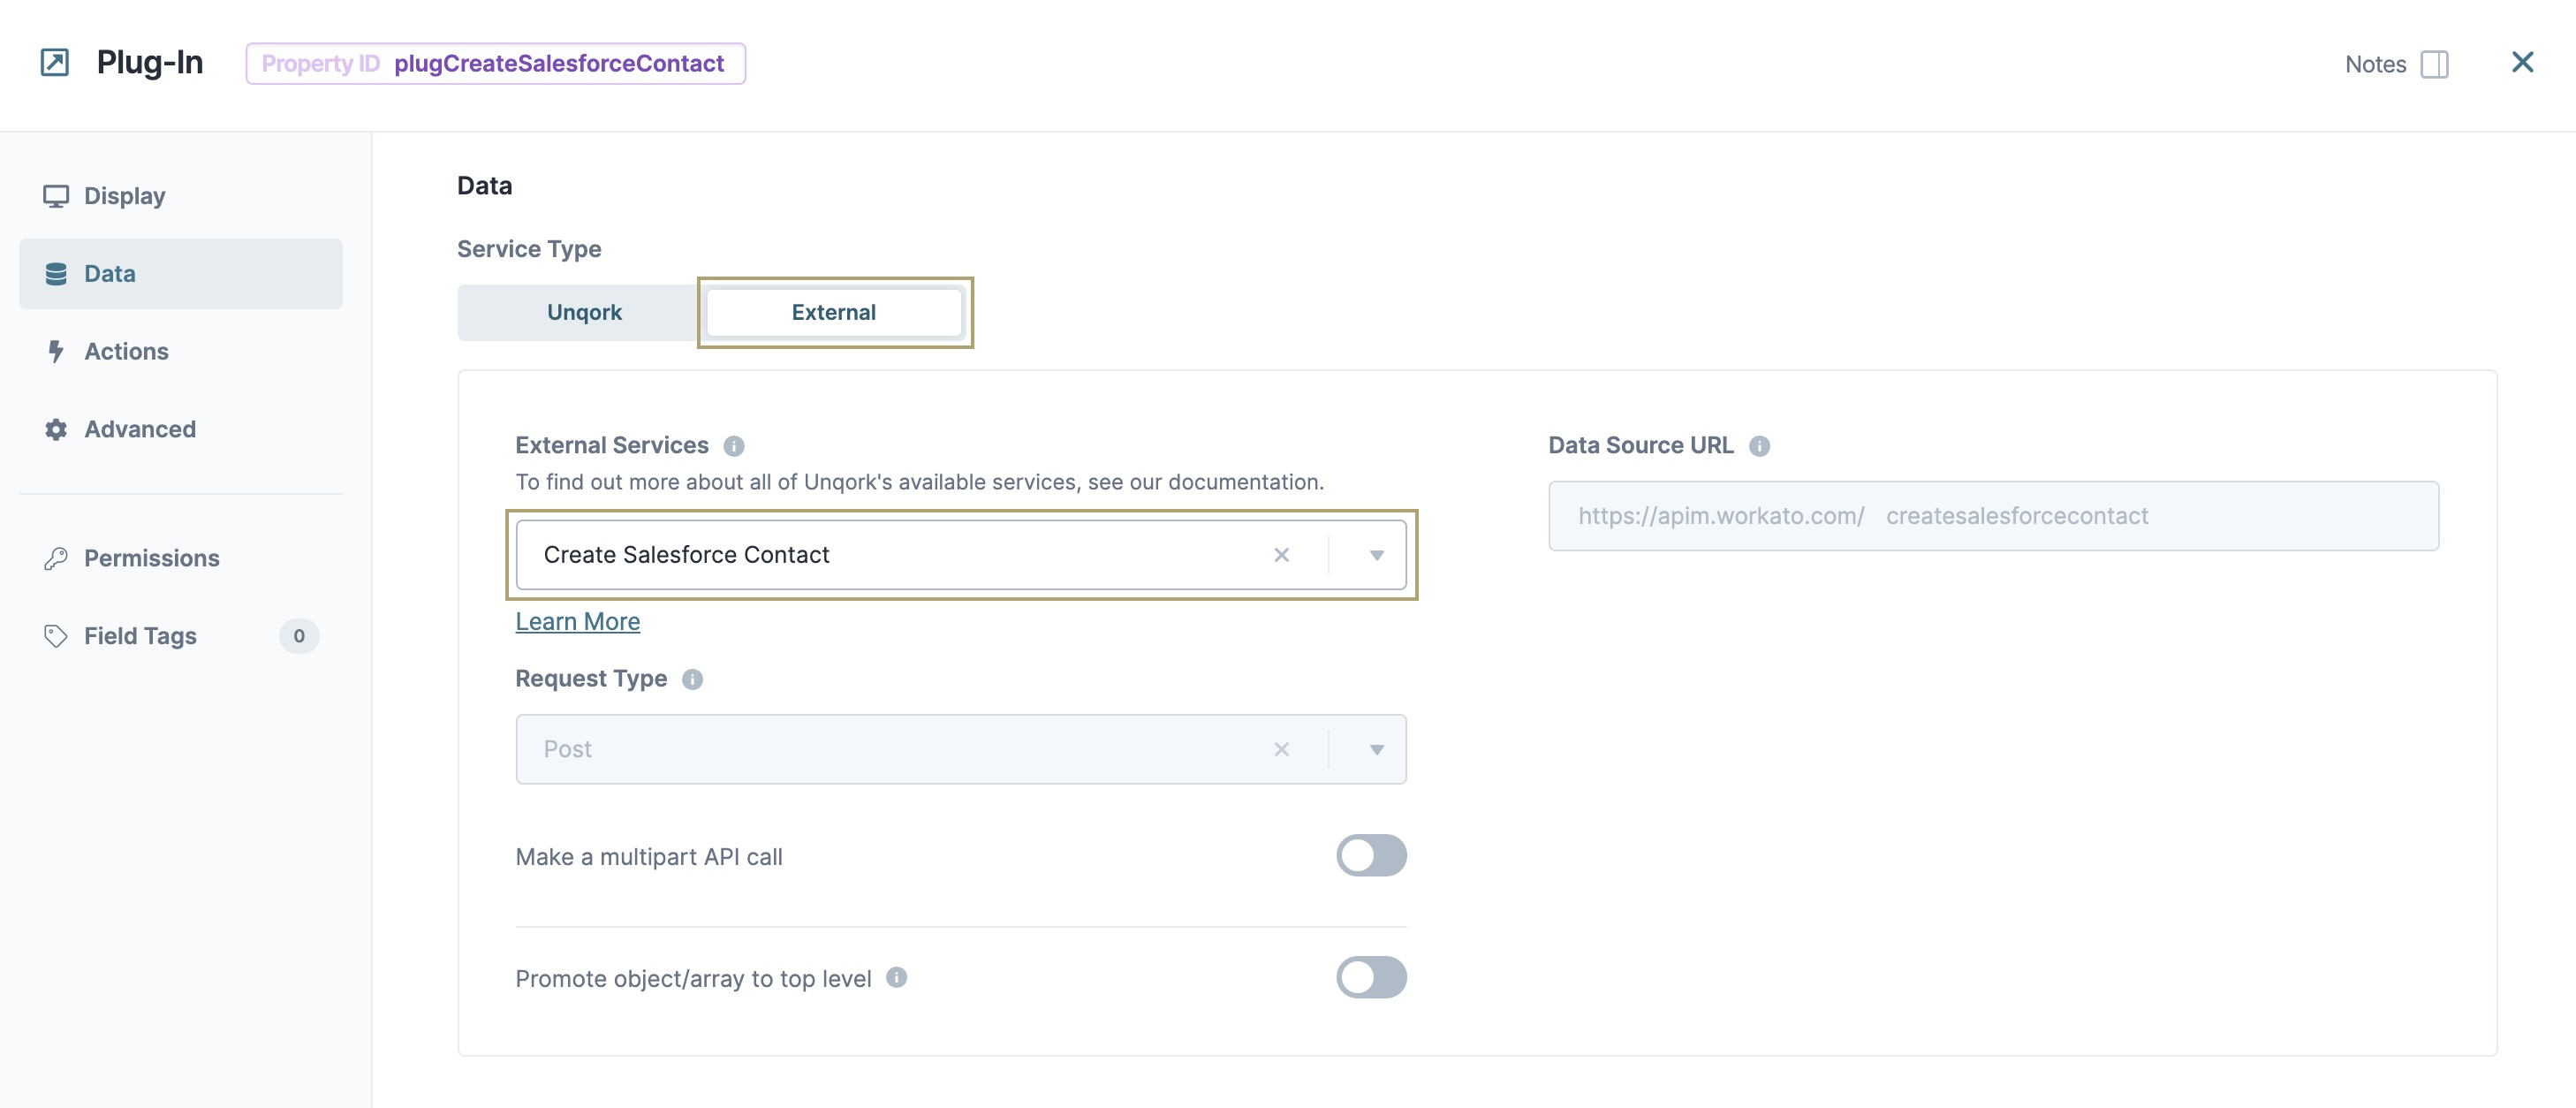Click the Advanced gear icon
The width and height of the screenshot is (2576, 1108).
tap(56, 429)
